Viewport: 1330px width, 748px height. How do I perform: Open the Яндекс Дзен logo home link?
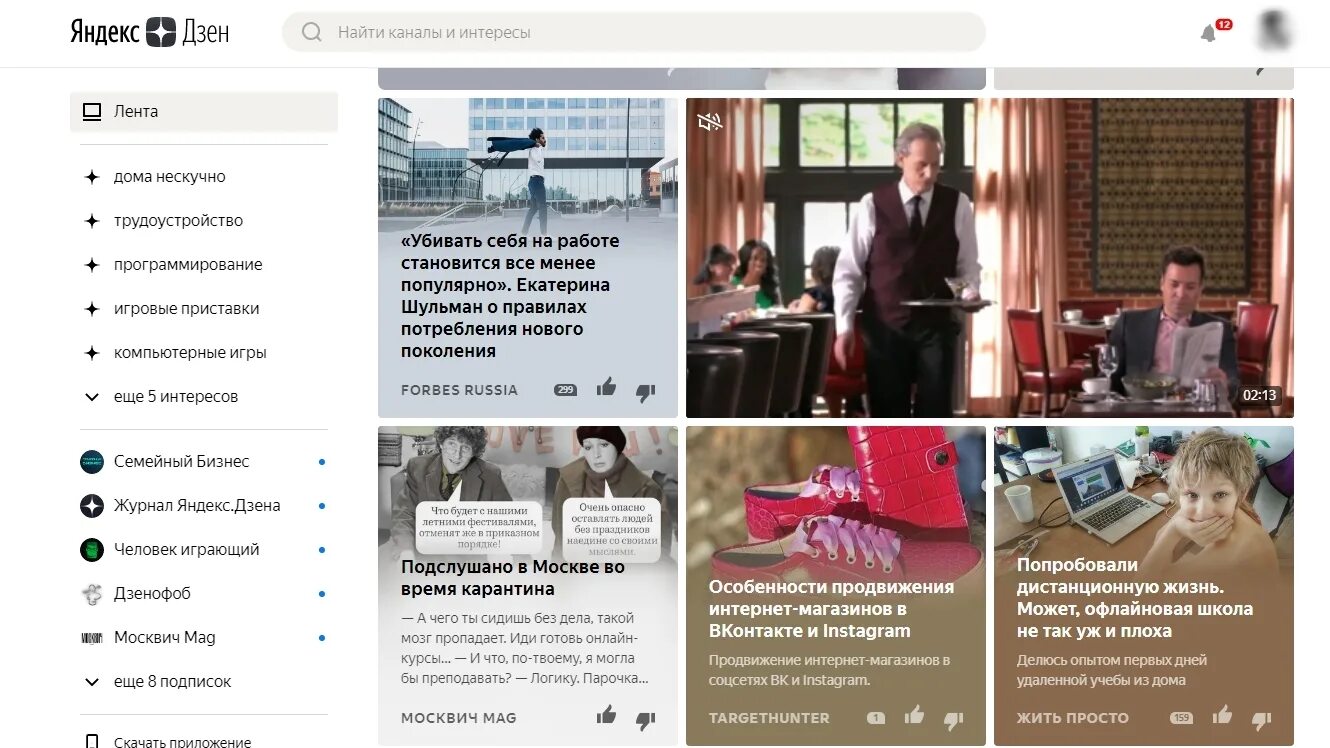(x=150, y=32)
